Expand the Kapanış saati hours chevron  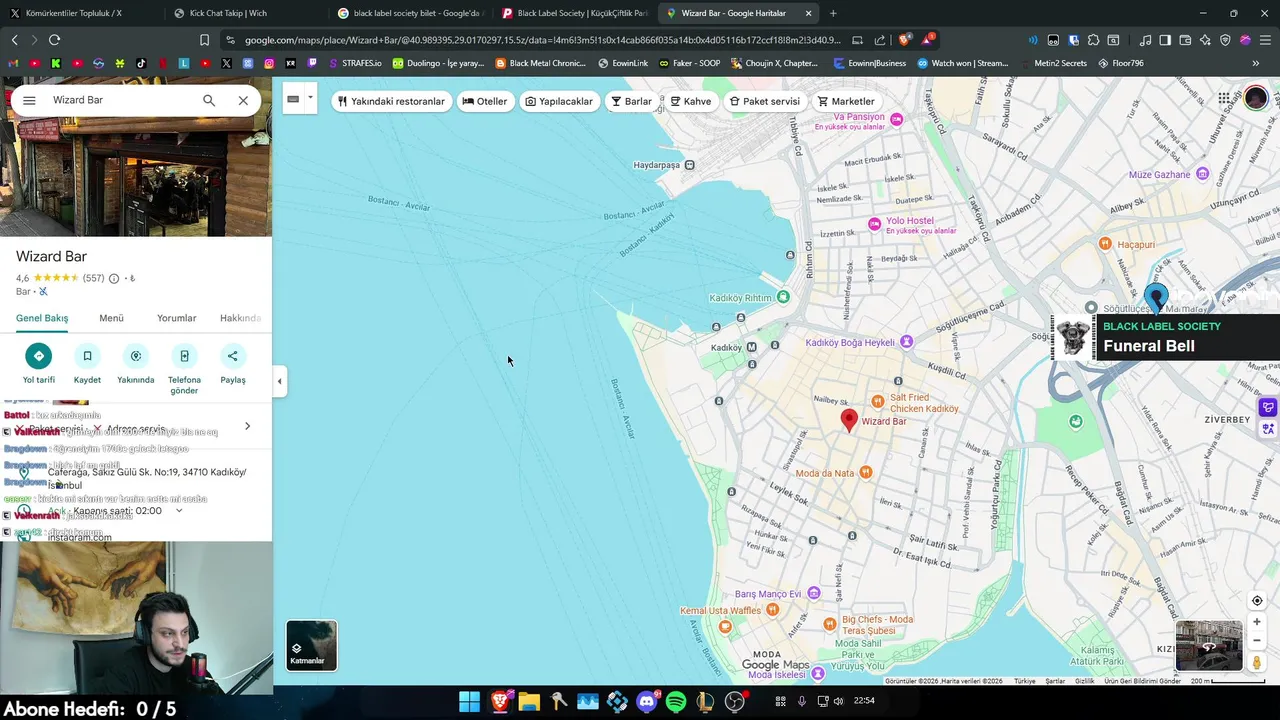coord(179,511)
